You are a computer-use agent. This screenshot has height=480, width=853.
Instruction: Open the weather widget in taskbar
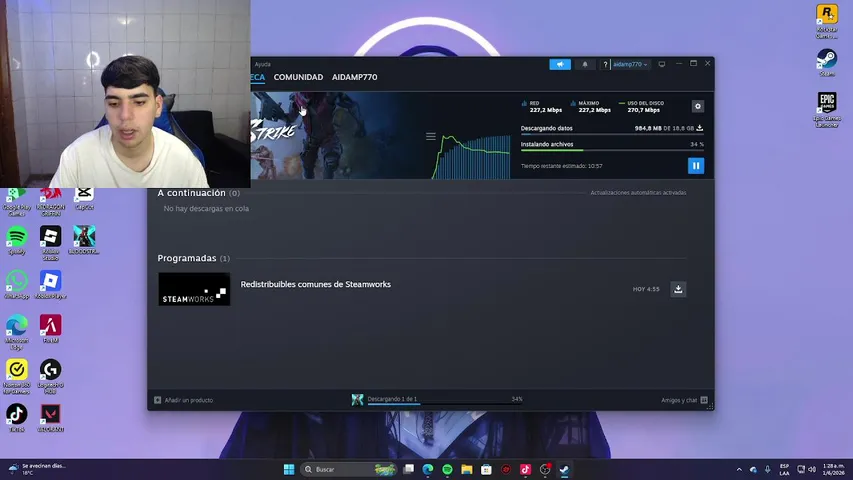(37, 469)
